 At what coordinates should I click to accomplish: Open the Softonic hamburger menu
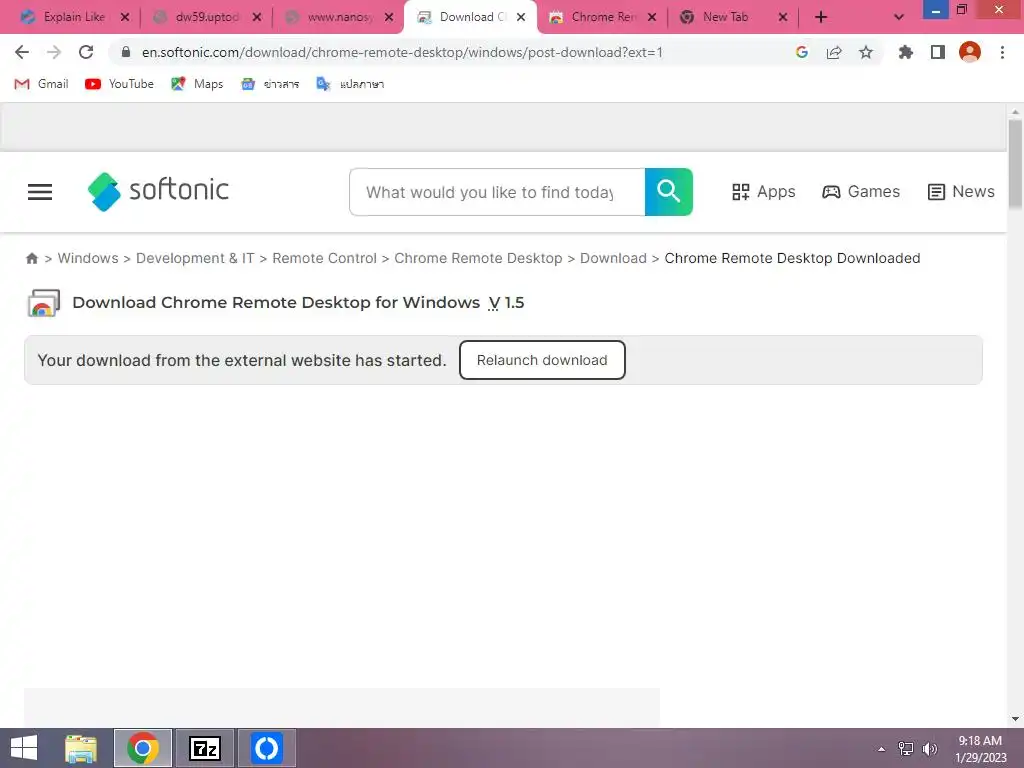point(40,192)
